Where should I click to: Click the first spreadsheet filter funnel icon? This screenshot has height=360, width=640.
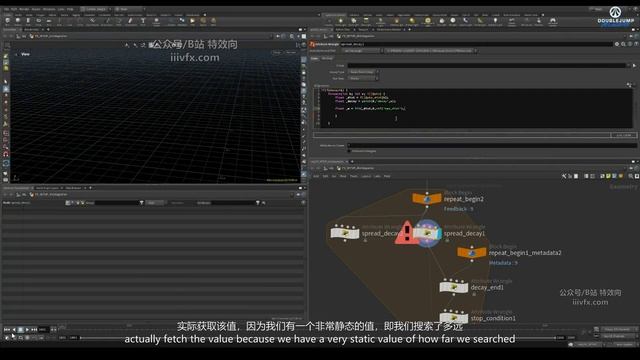pyautogui.click(x=142, y=202)
